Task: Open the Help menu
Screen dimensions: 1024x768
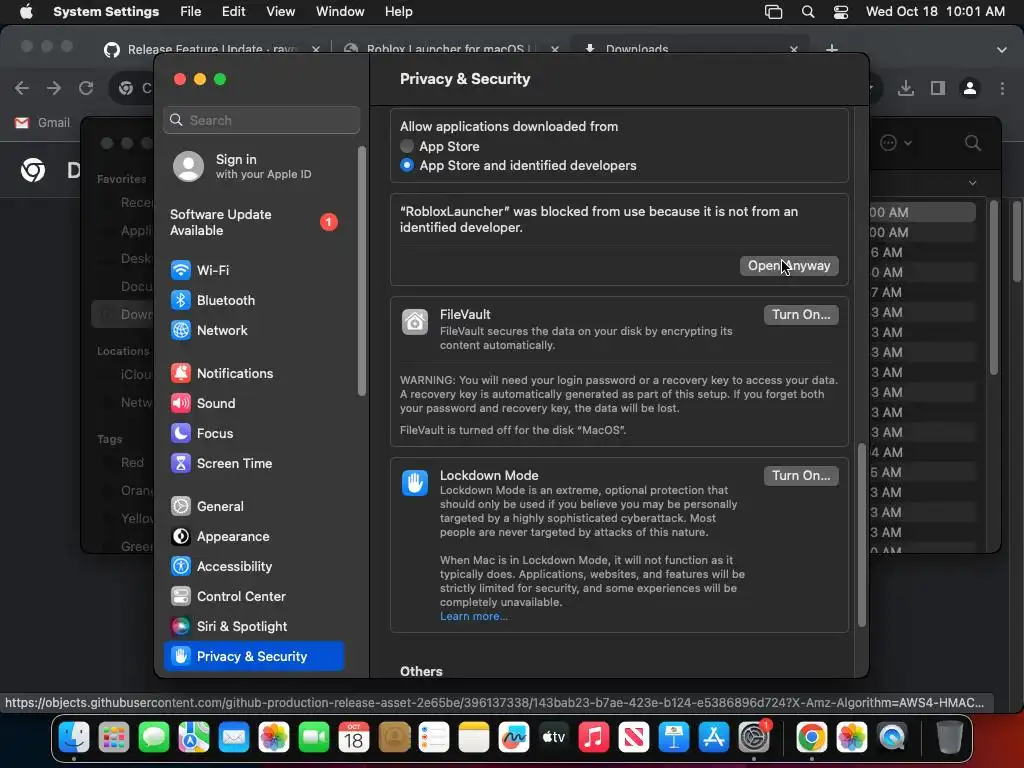Action: [398, 11]
